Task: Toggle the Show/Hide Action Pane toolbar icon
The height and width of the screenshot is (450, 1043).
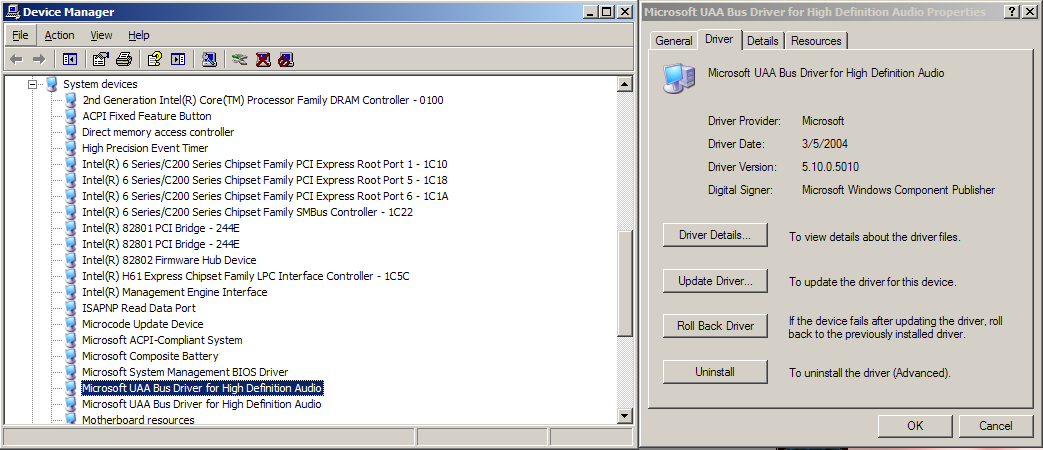Action: (x=178, y=60)
